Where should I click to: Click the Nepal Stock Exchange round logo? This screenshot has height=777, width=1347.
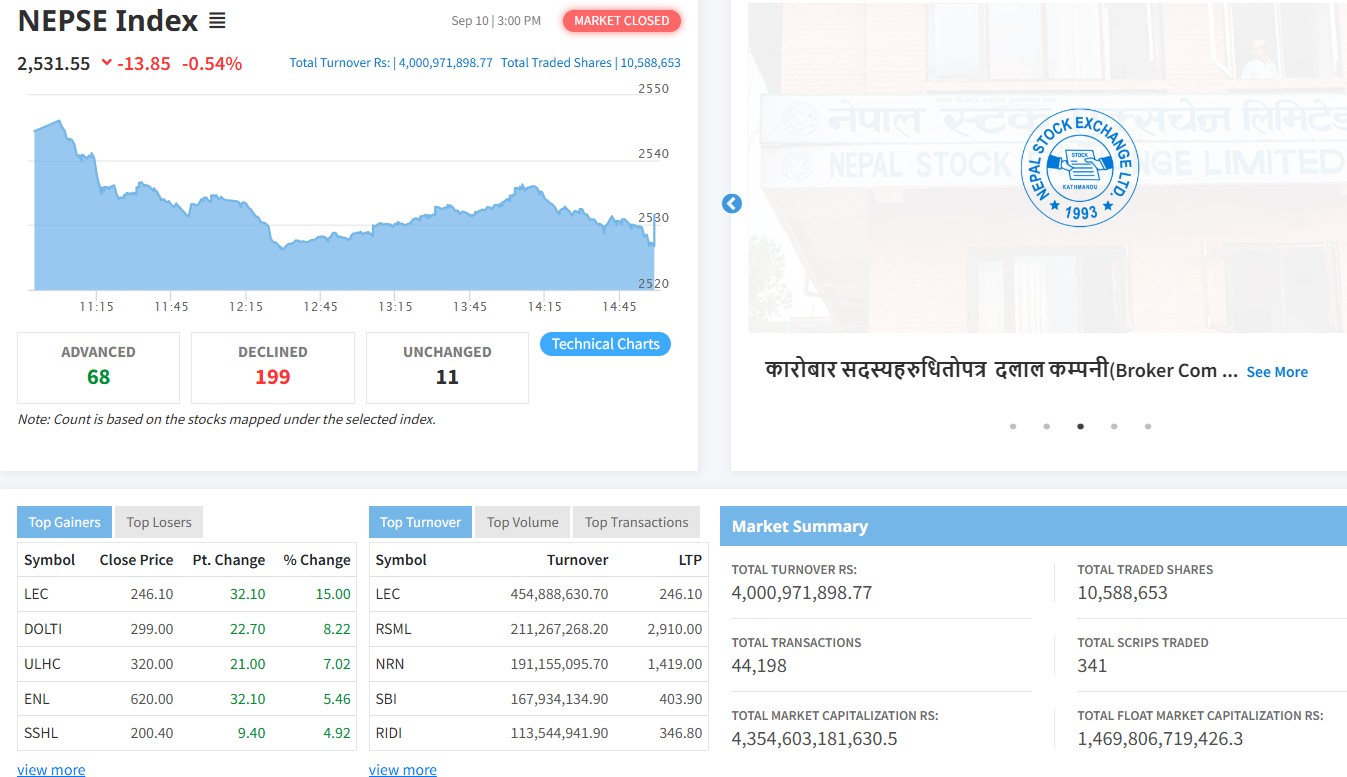point(1081,168)
